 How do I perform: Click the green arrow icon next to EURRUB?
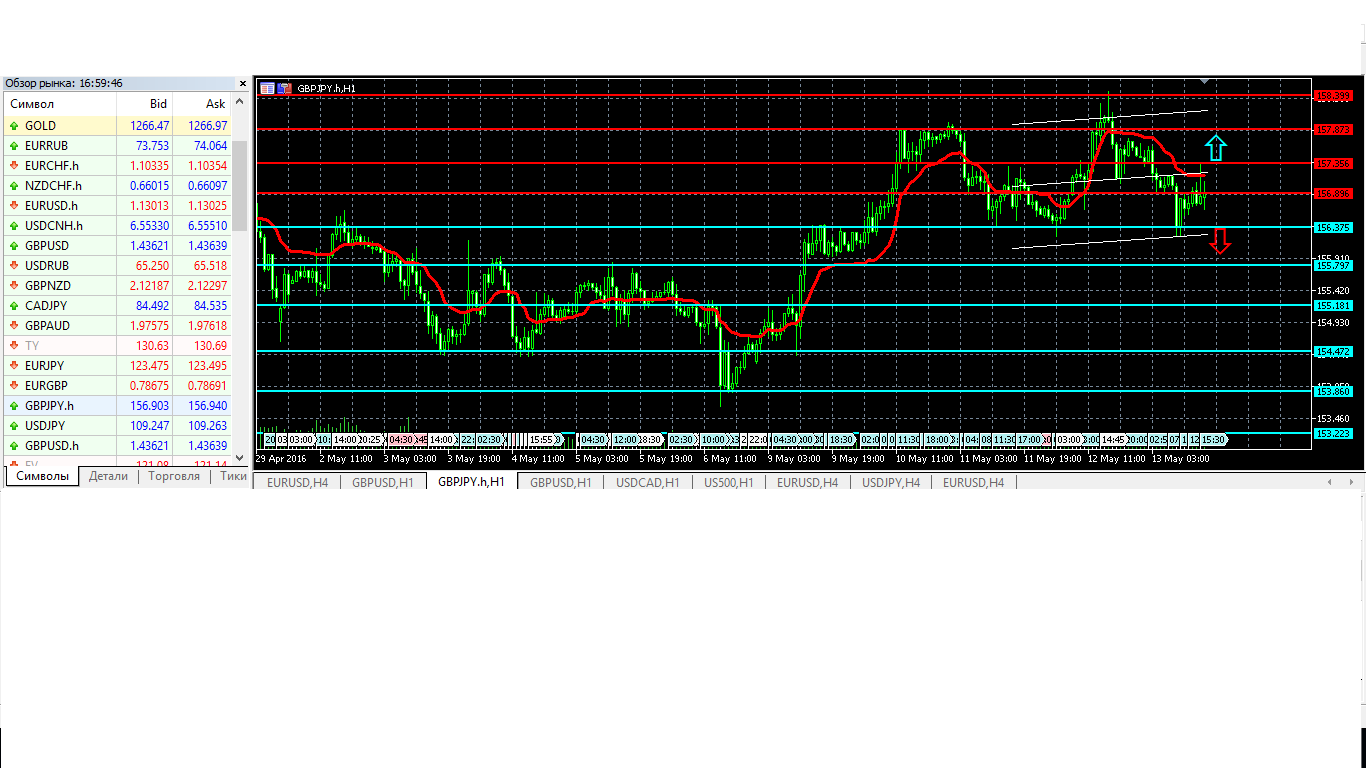click(14, 146)
